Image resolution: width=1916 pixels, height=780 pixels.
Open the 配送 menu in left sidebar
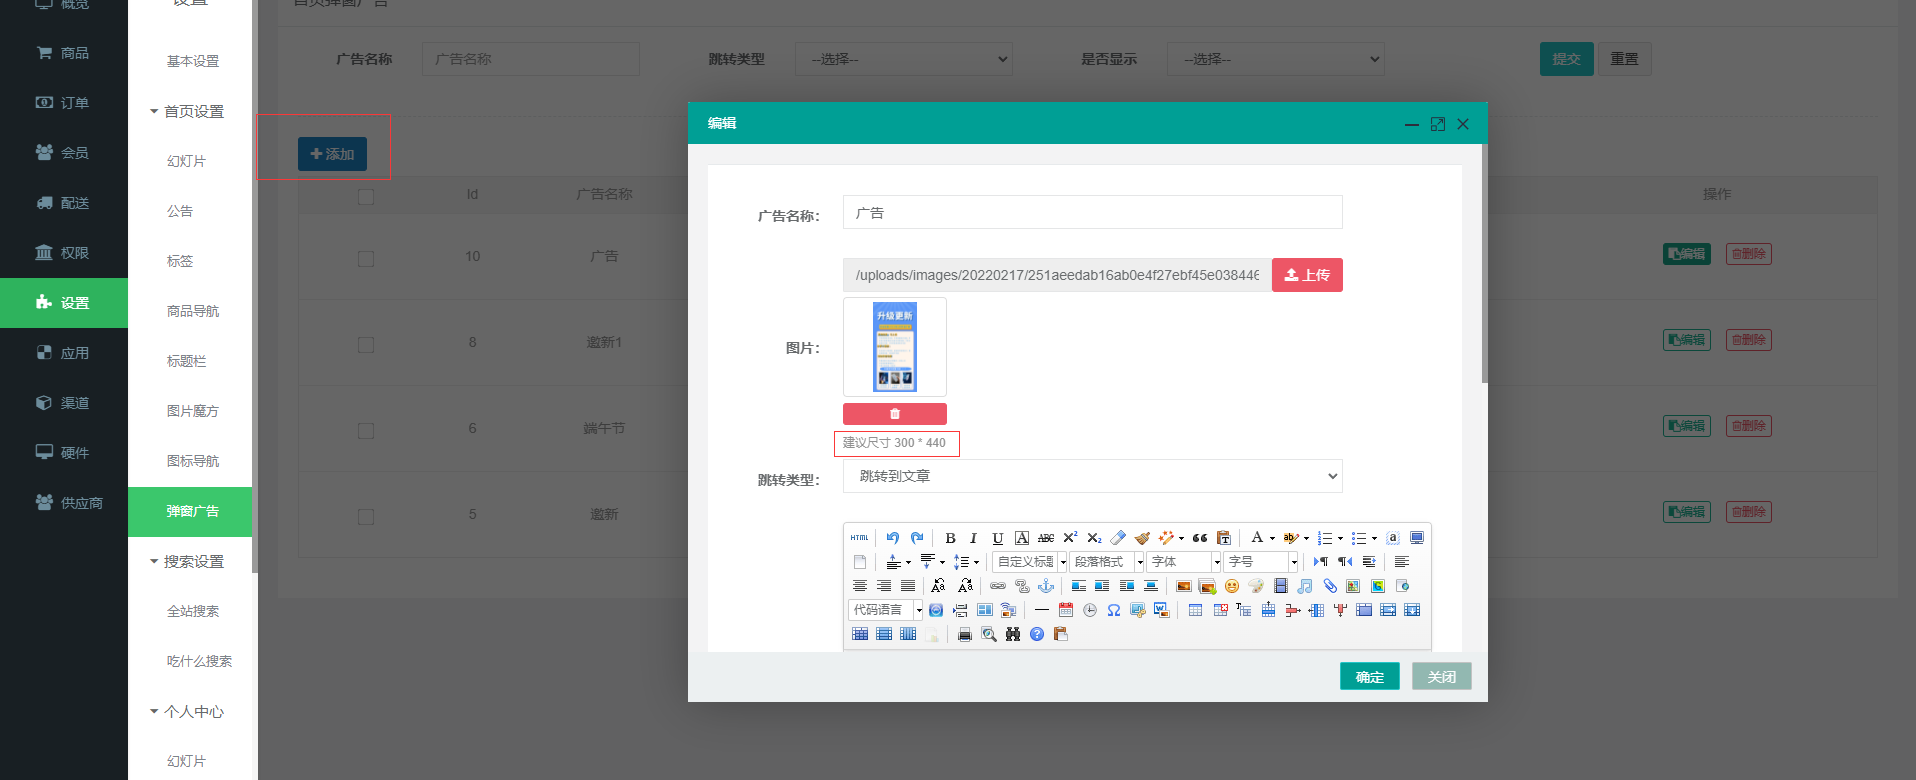pos(64,203)
